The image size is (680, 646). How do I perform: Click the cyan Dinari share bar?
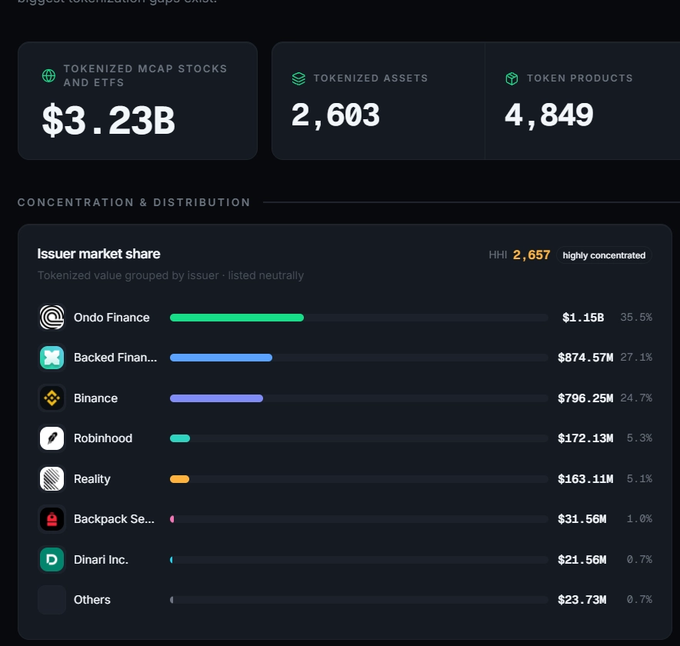tap(171, 560)
